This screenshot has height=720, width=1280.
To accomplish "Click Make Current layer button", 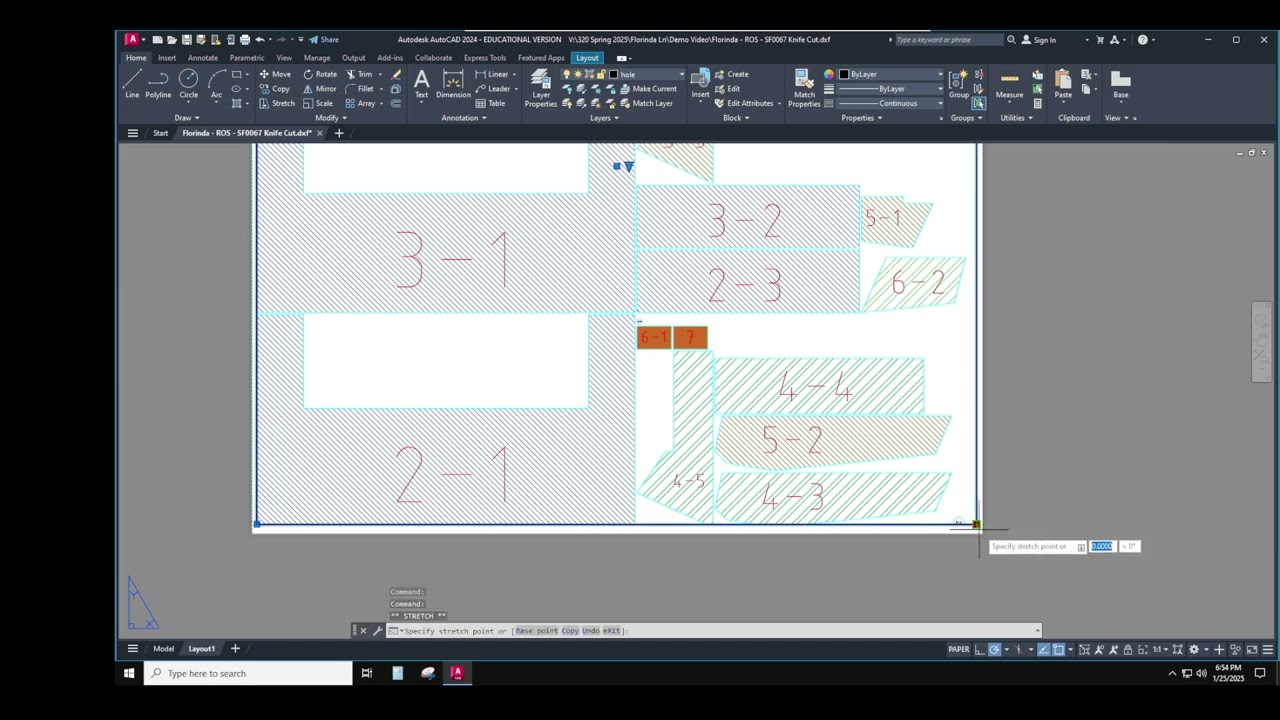I will 648,89.
